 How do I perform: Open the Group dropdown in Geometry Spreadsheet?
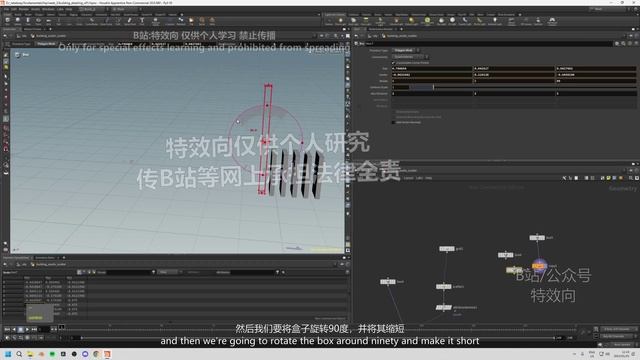click(x=153, y=272)
